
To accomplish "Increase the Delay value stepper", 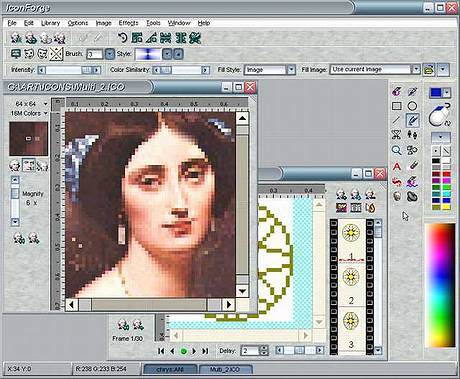I will (264, 348).
